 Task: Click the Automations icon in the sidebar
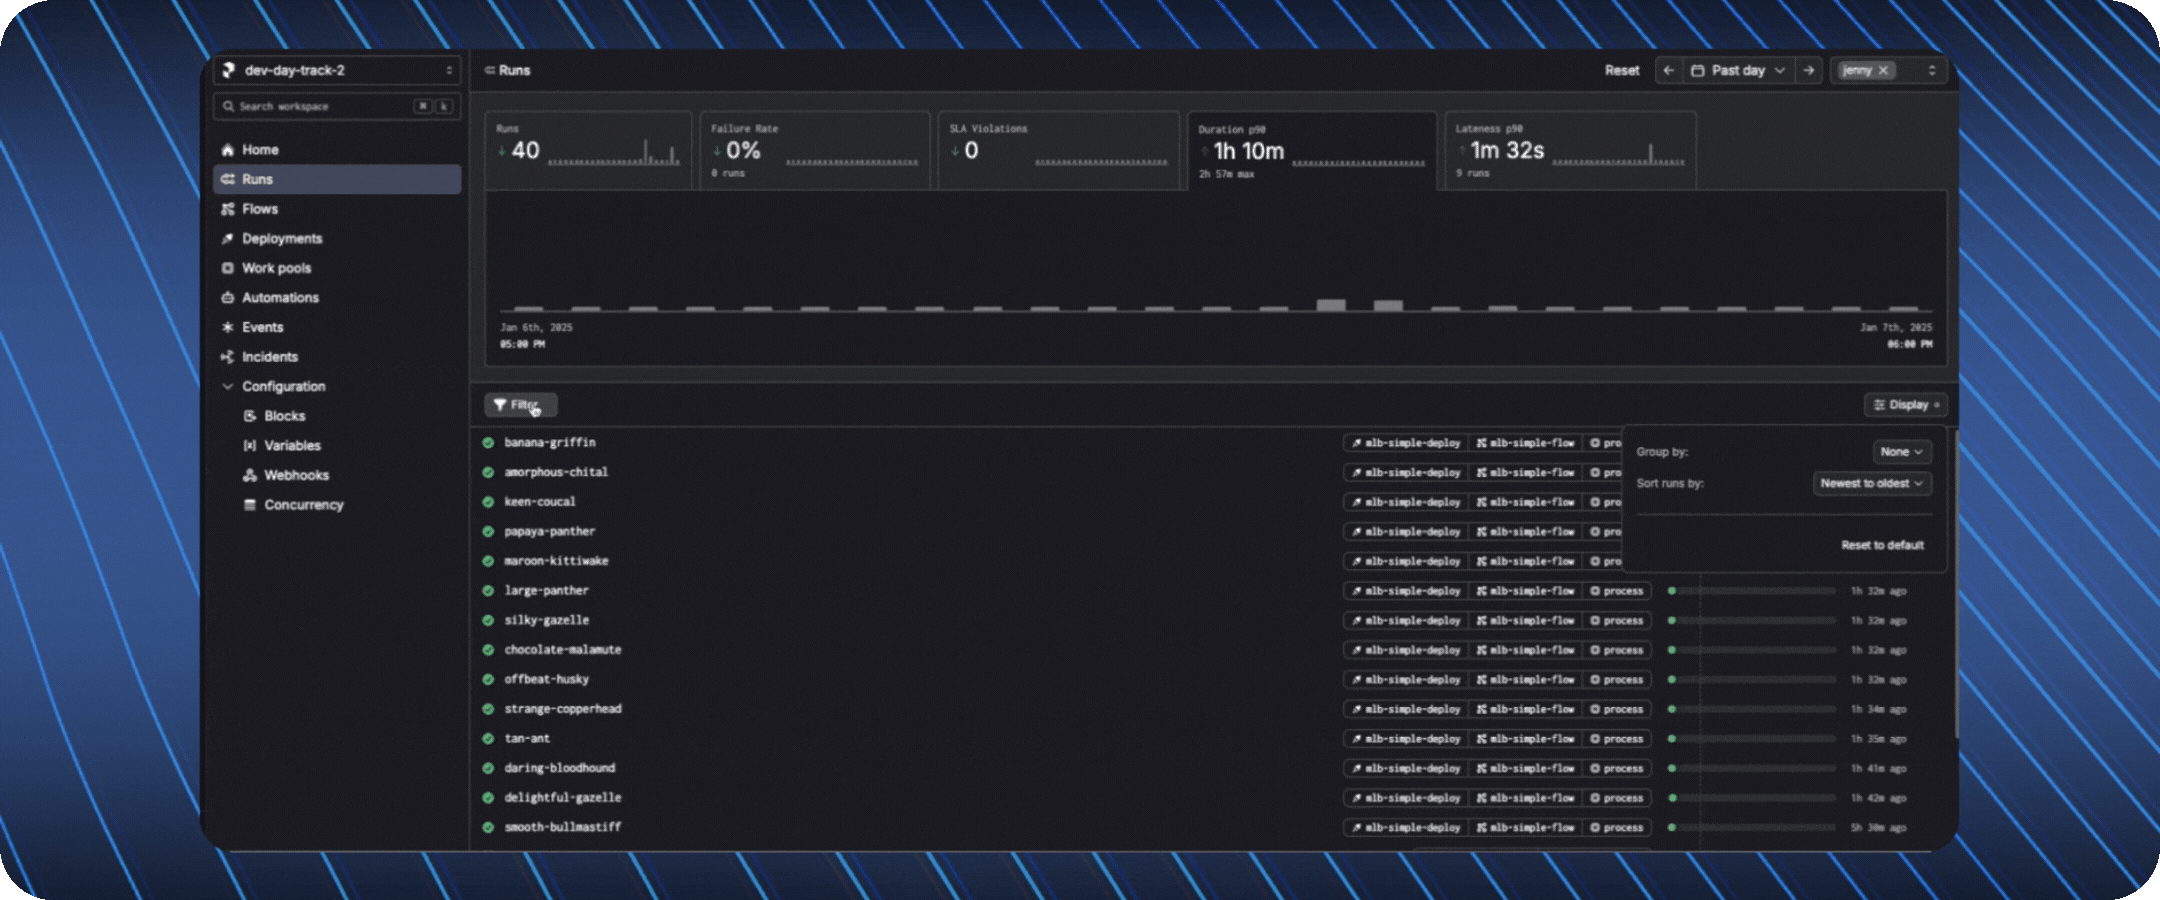point(228,298)
